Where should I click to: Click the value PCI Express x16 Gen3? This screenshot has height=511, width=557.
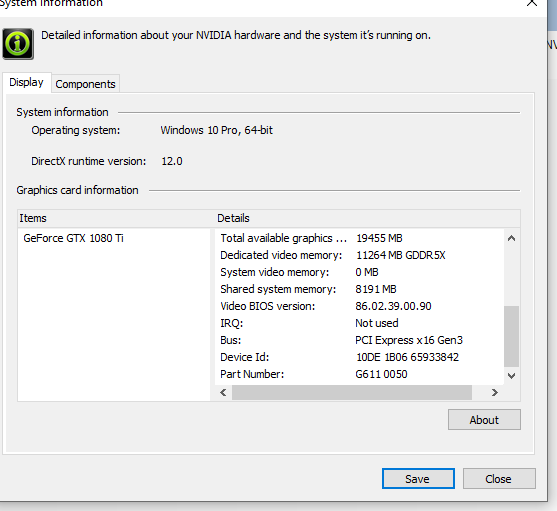coord(409,340)
